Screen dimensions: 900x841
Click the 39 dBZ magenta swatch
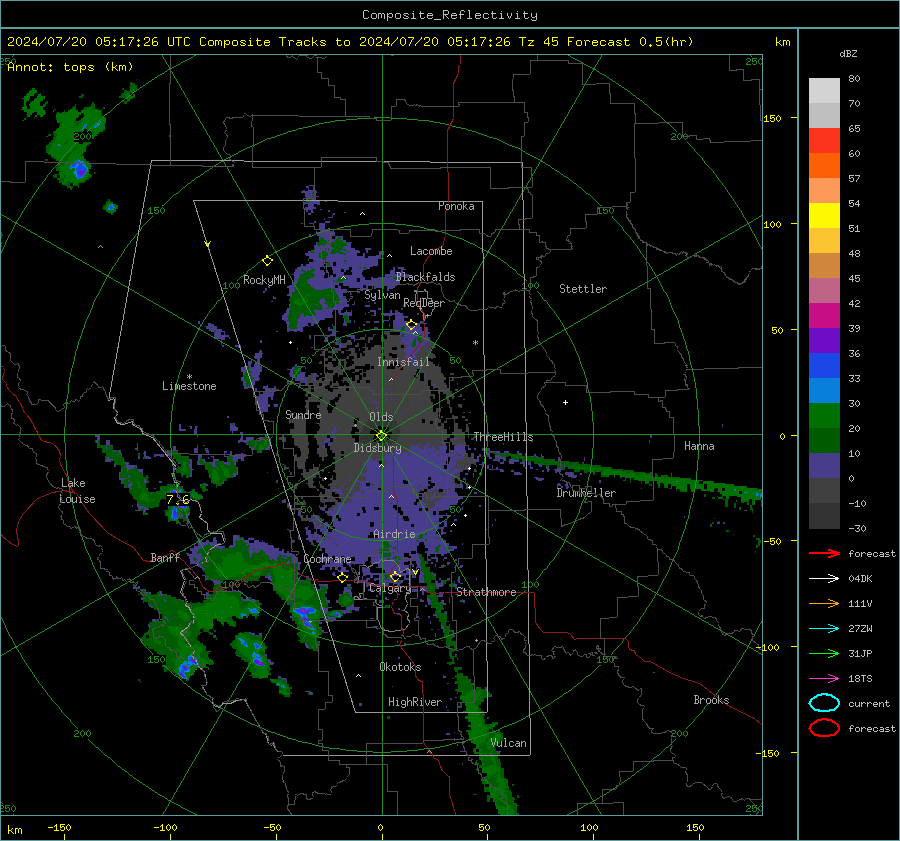click(x=824, y=315)
